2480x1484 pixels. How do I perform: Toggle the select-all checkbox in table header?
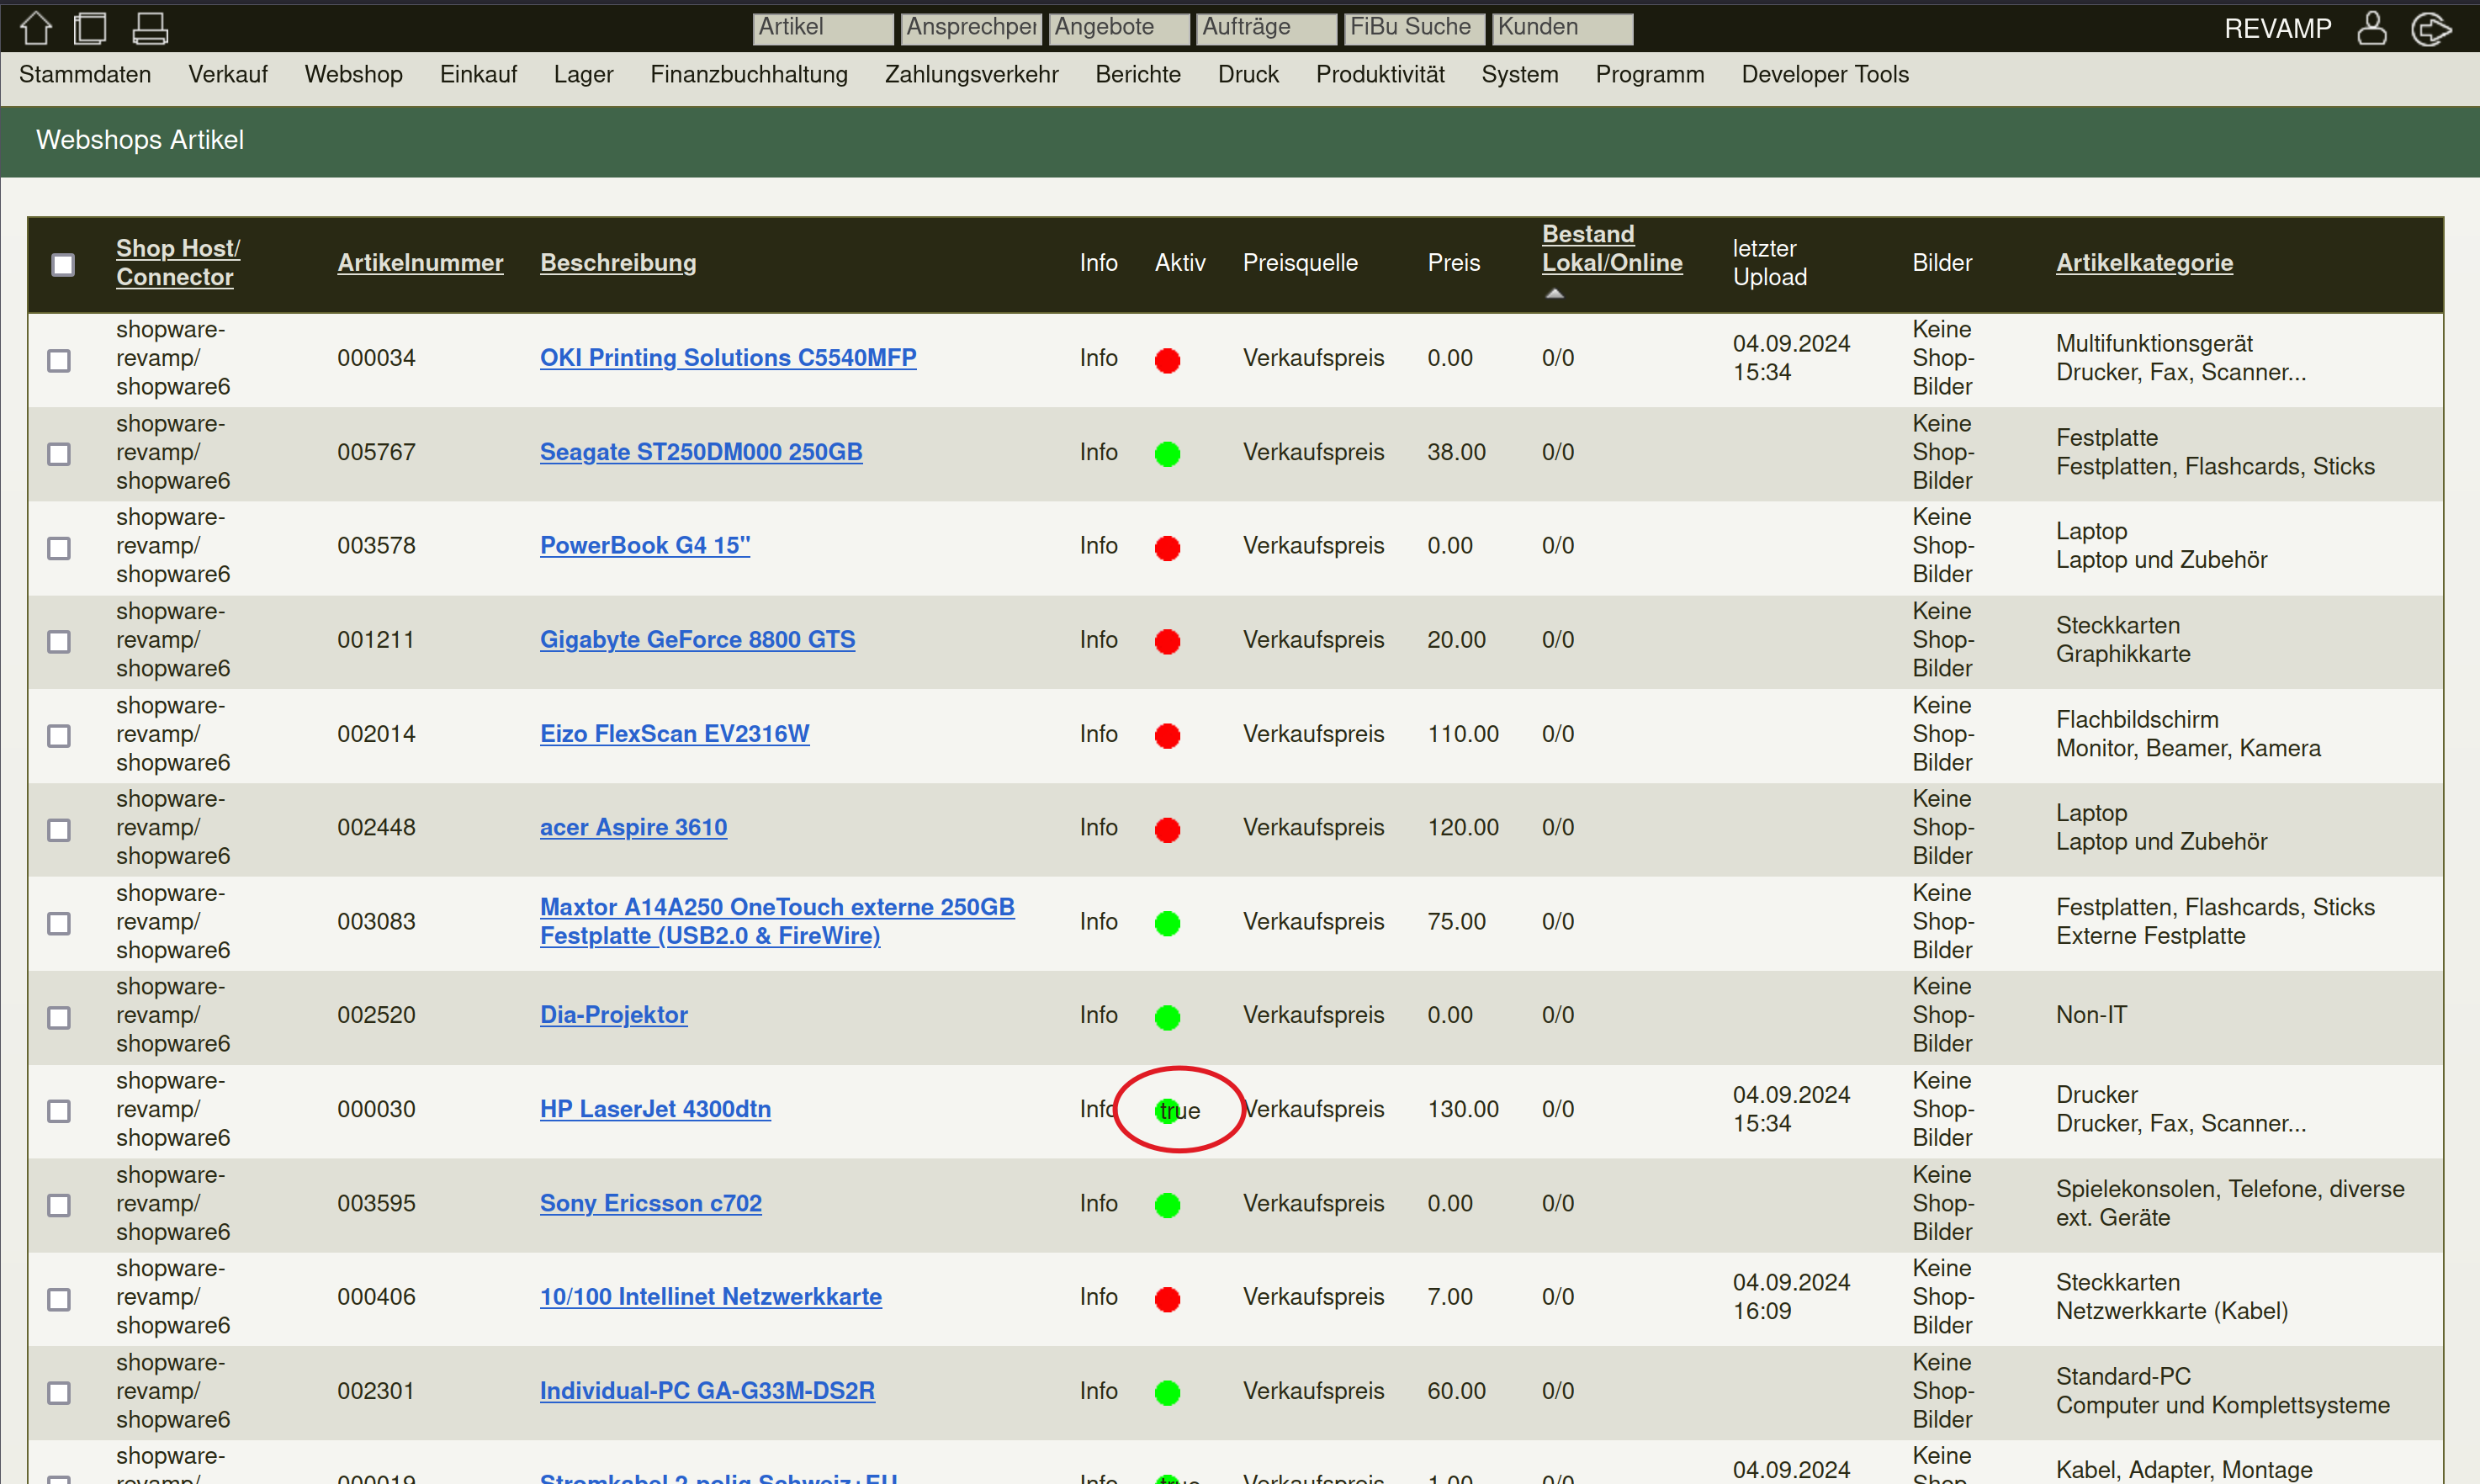tap(63, 264)
